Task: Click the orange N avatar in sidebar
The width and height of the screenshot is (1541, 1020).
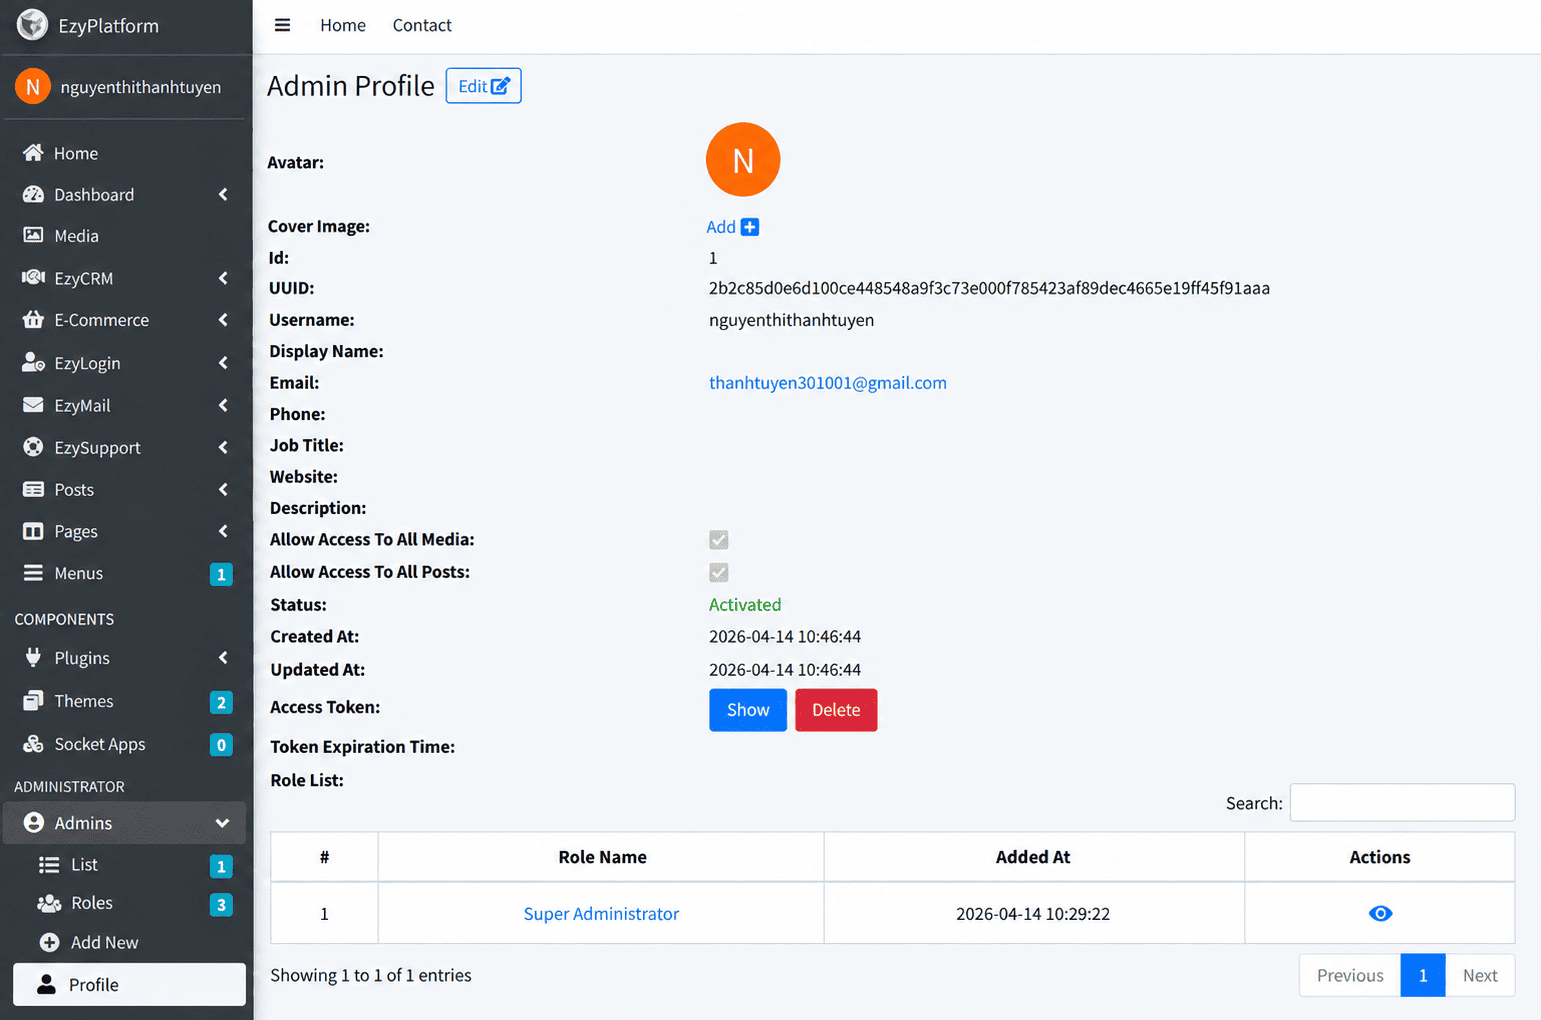Action: (33, 87)
